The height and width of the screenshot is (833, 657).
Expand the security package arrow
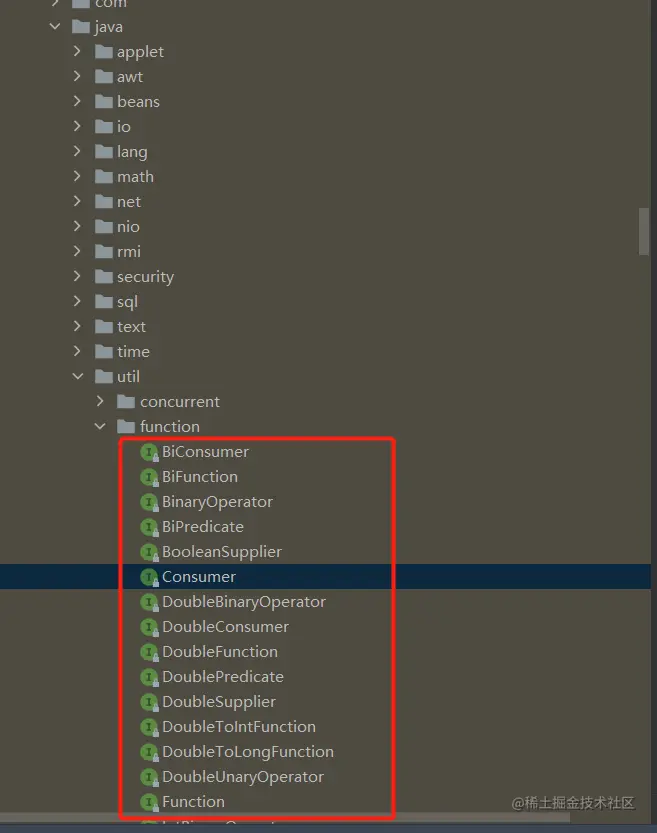[x=77, y=276]
